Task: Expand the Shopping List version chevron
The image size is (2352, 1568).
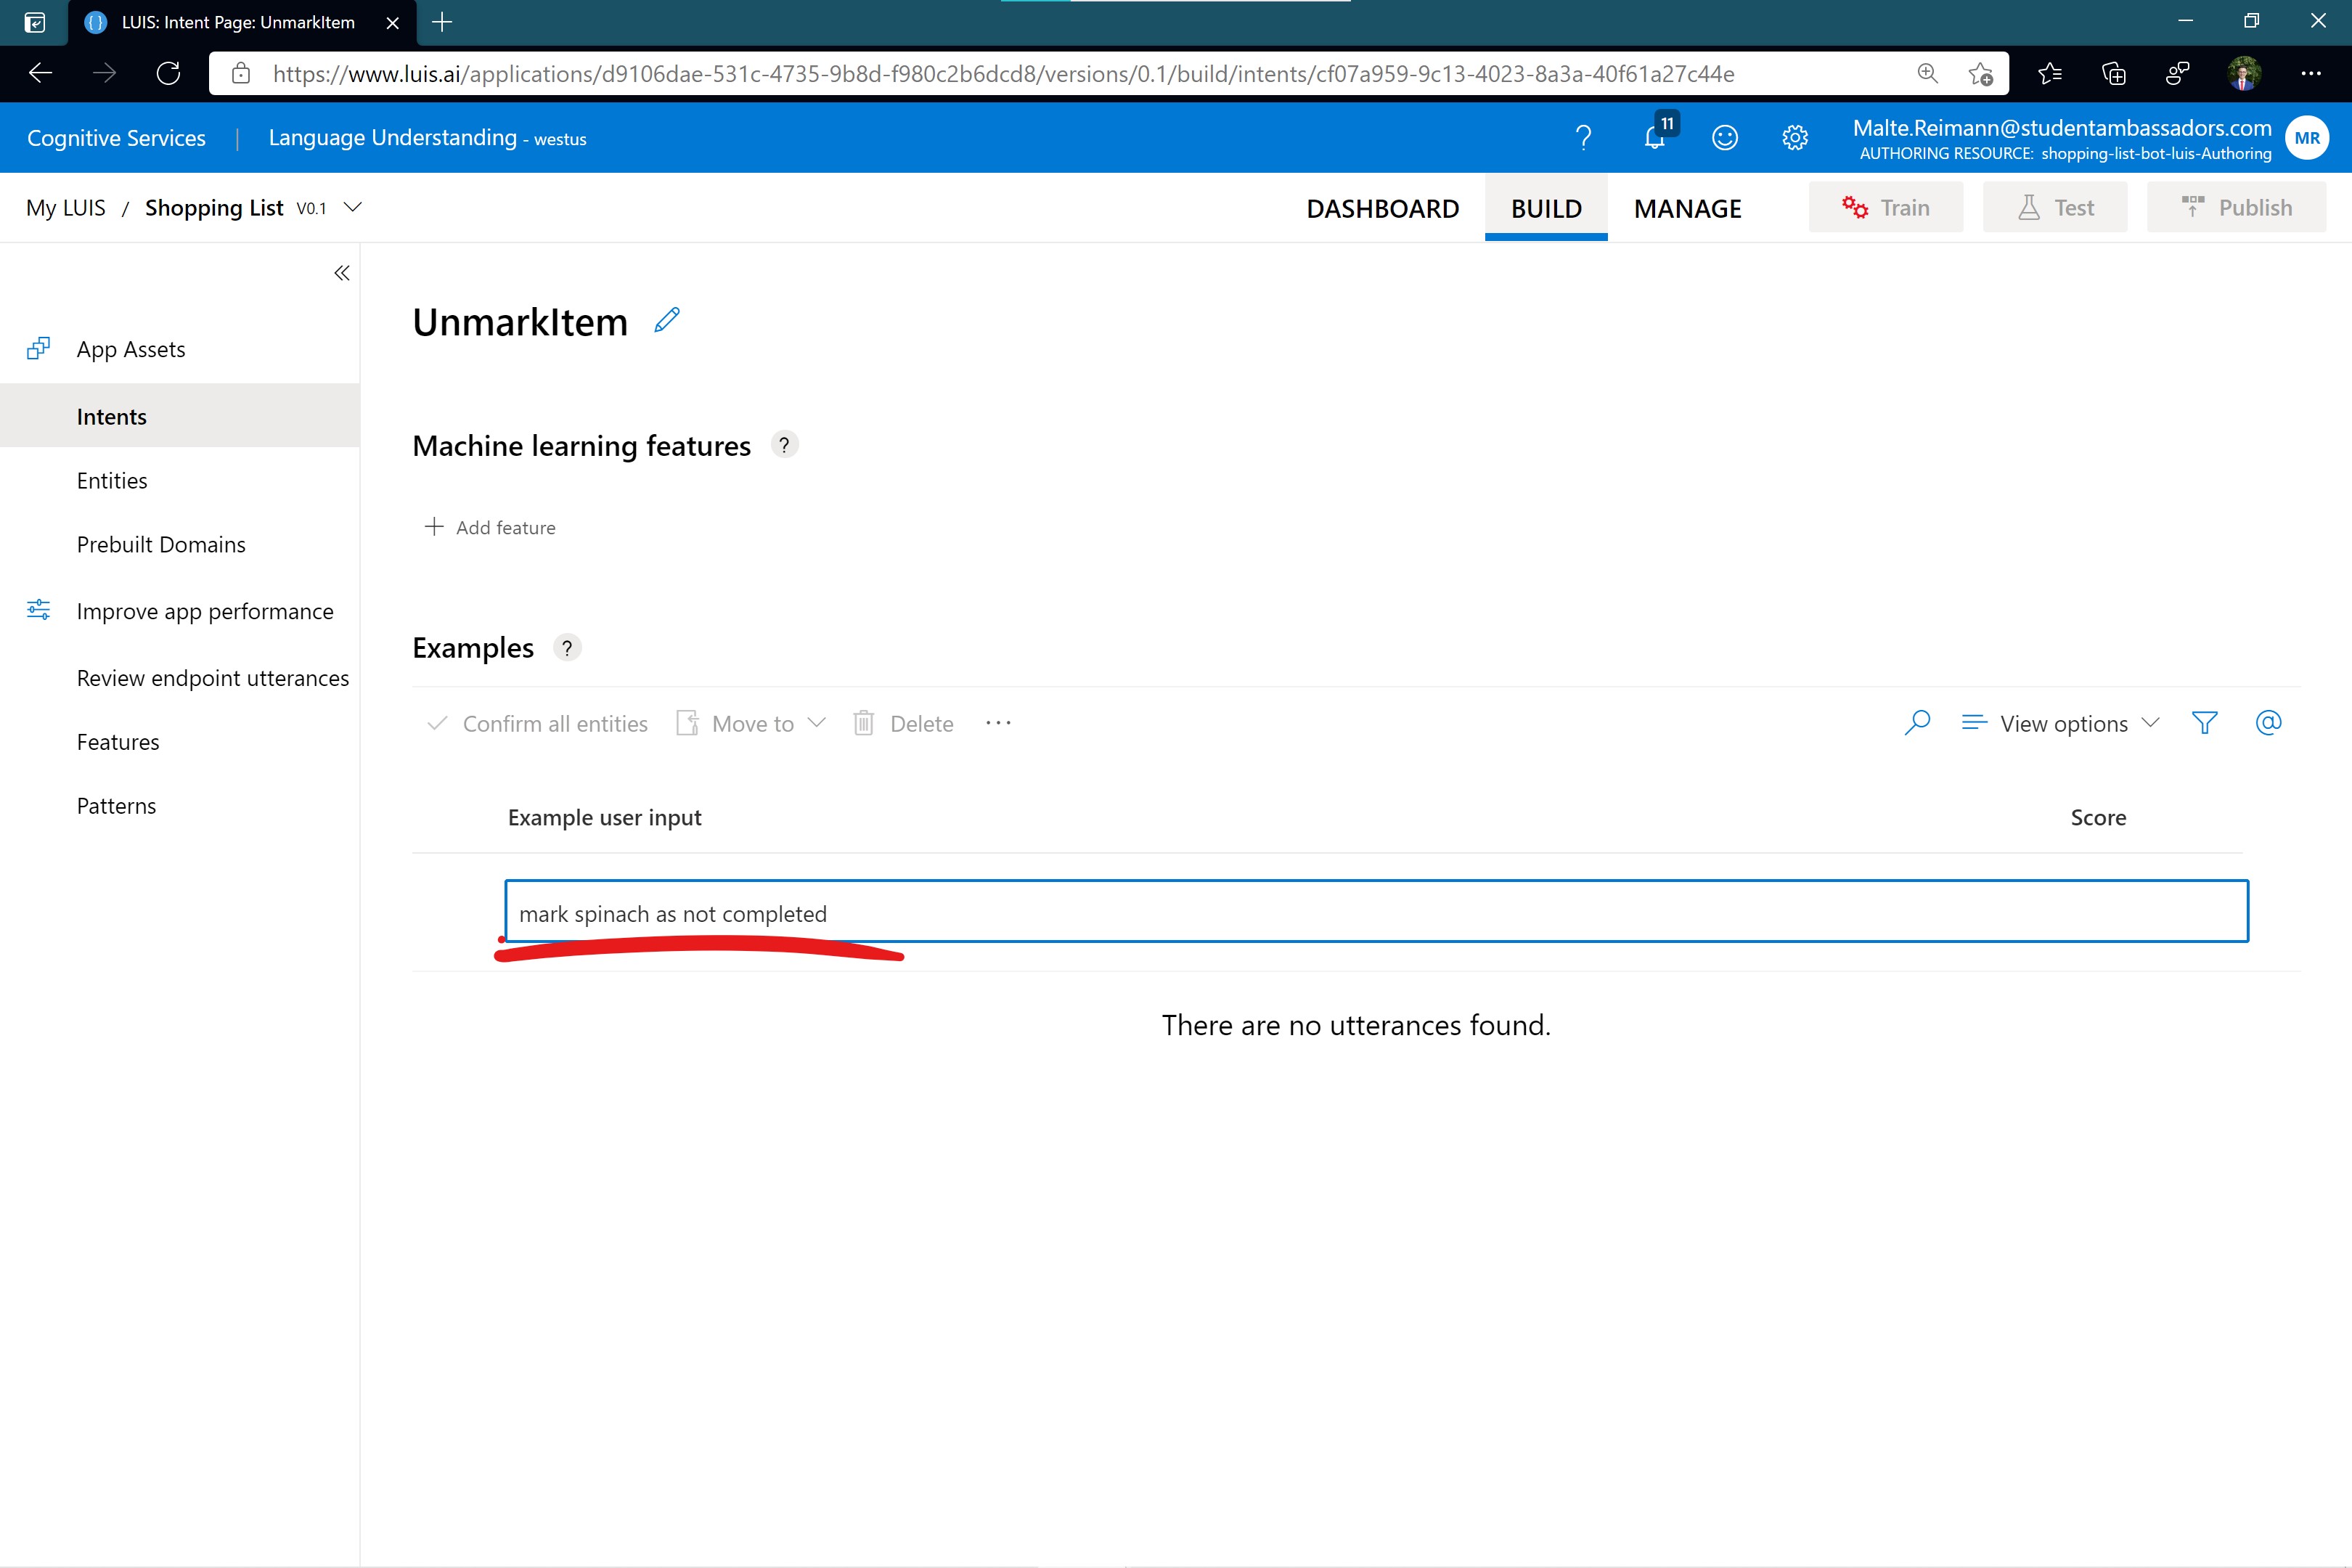Action: click(x=353, y=208)
